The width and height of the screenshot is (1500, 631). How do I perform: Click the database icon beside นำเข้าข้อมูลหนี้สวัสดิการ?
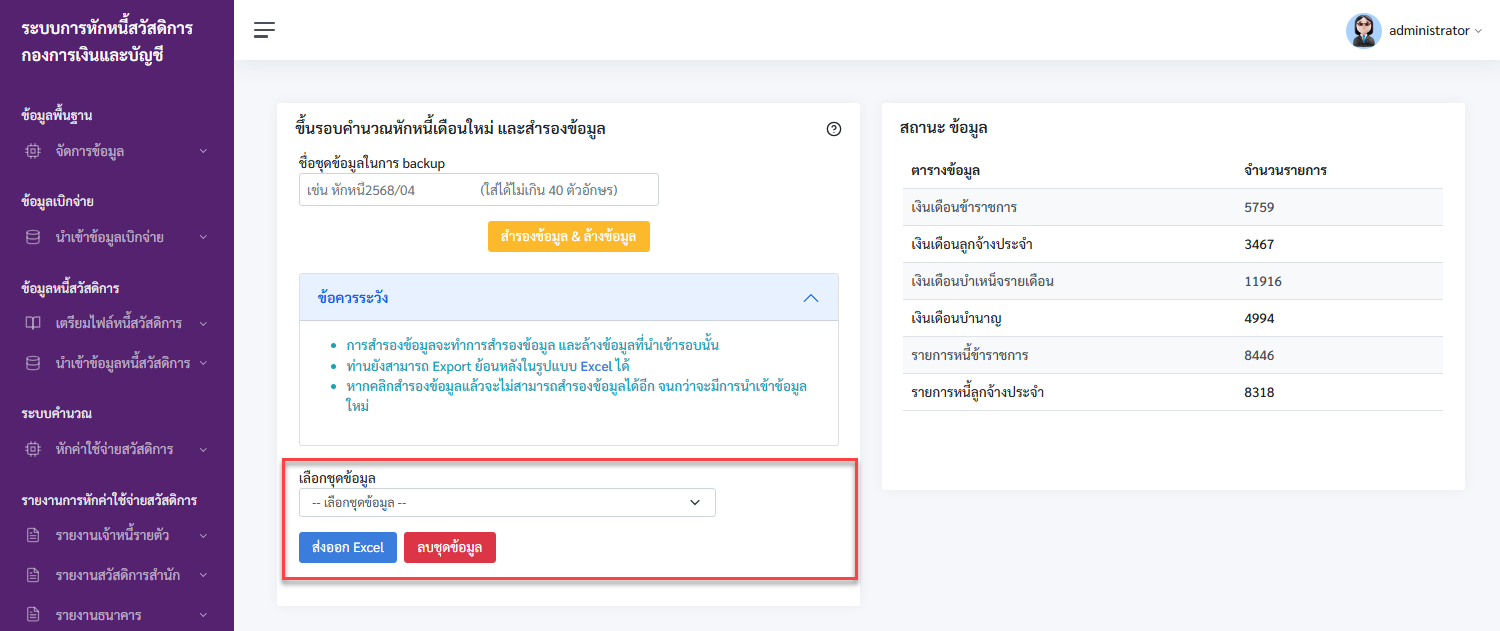33,363
